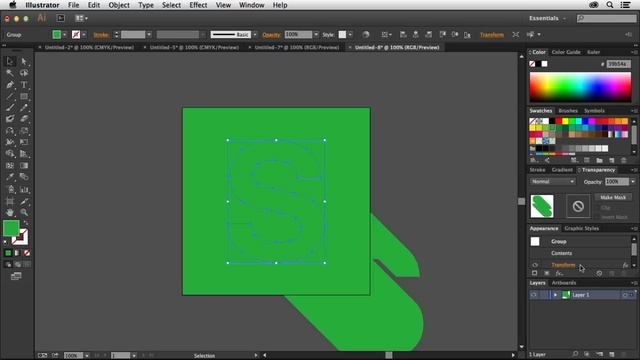The image size is (640, 360).
Task: Select the Direct Selection tool
Action: pos(24,61)
